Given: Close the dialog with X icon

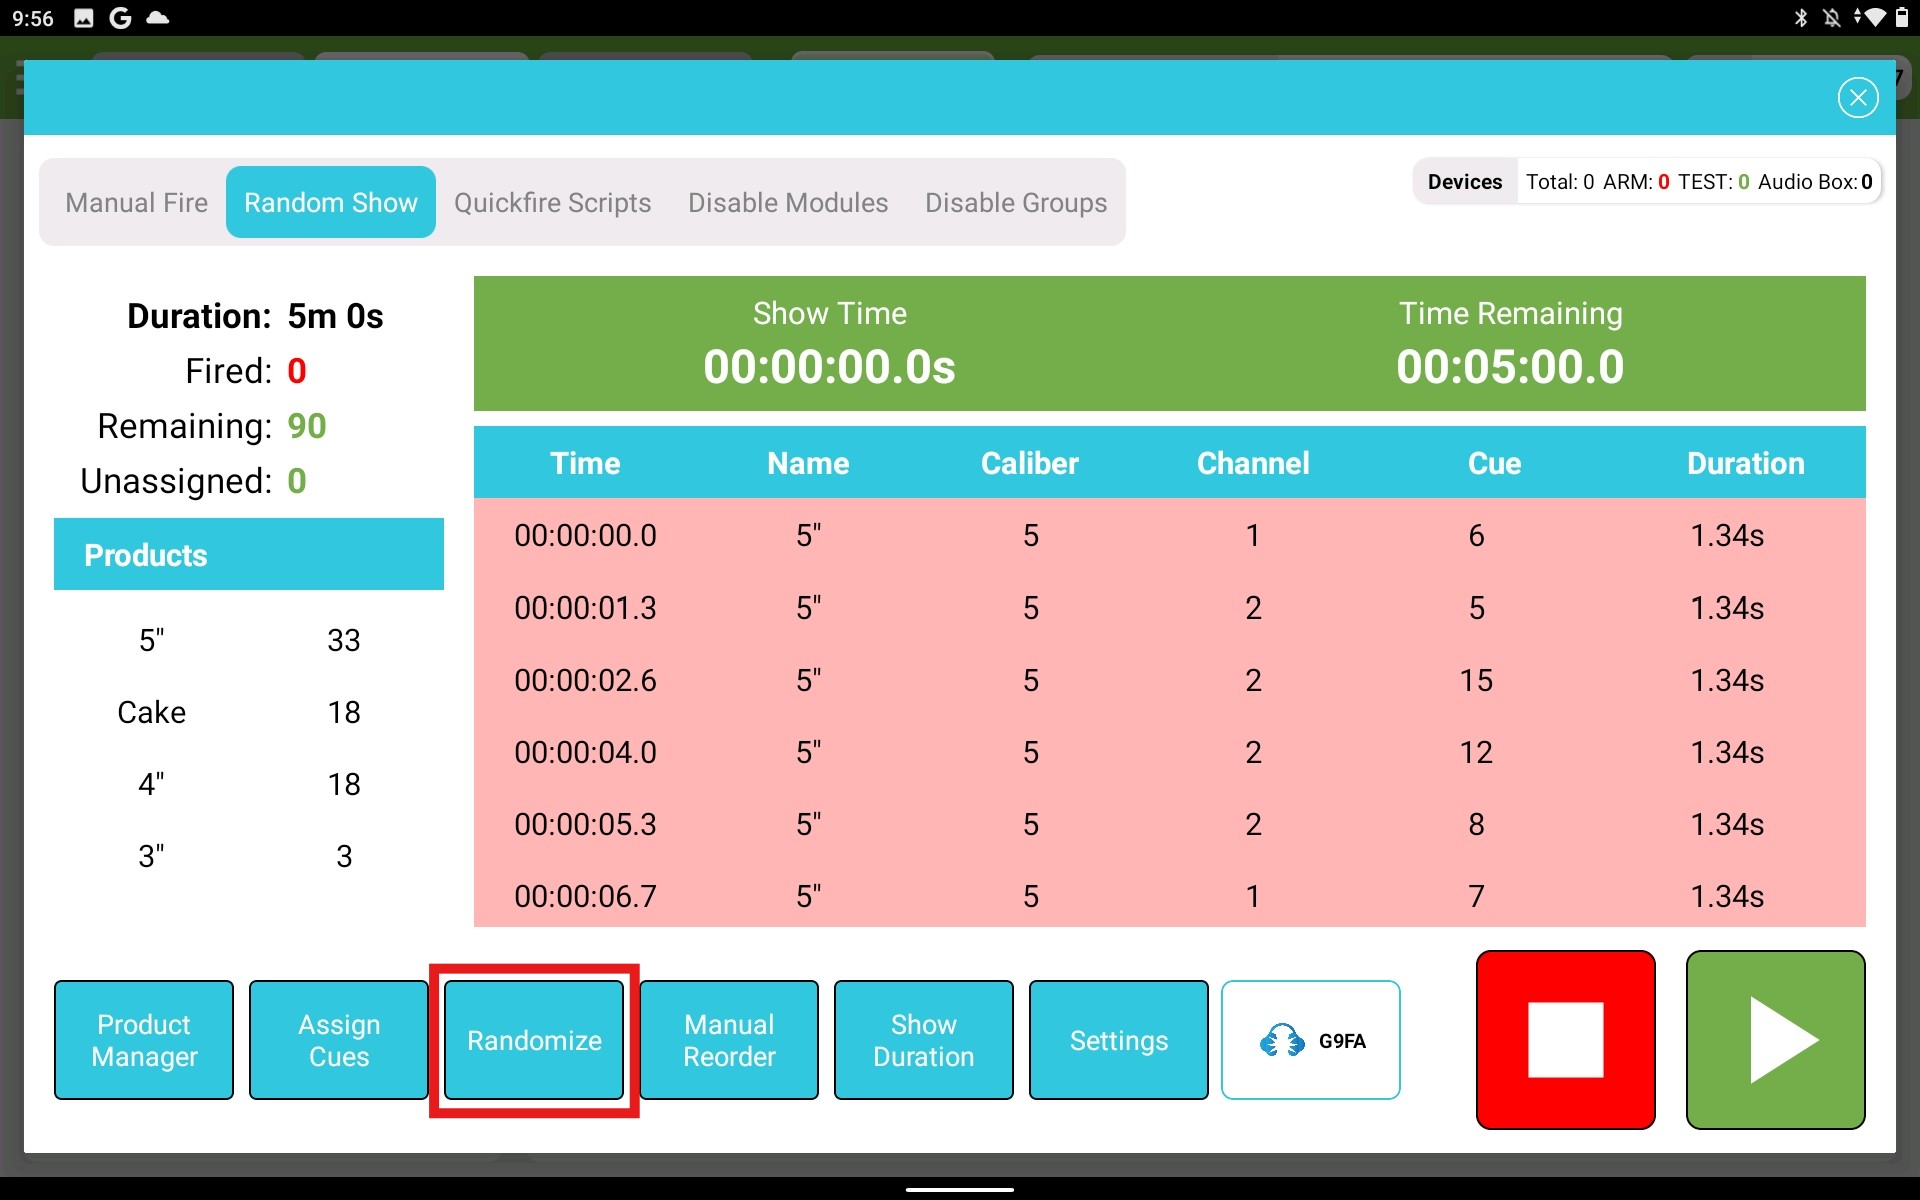Looking at the screenshot, I should pos(1857,98).
